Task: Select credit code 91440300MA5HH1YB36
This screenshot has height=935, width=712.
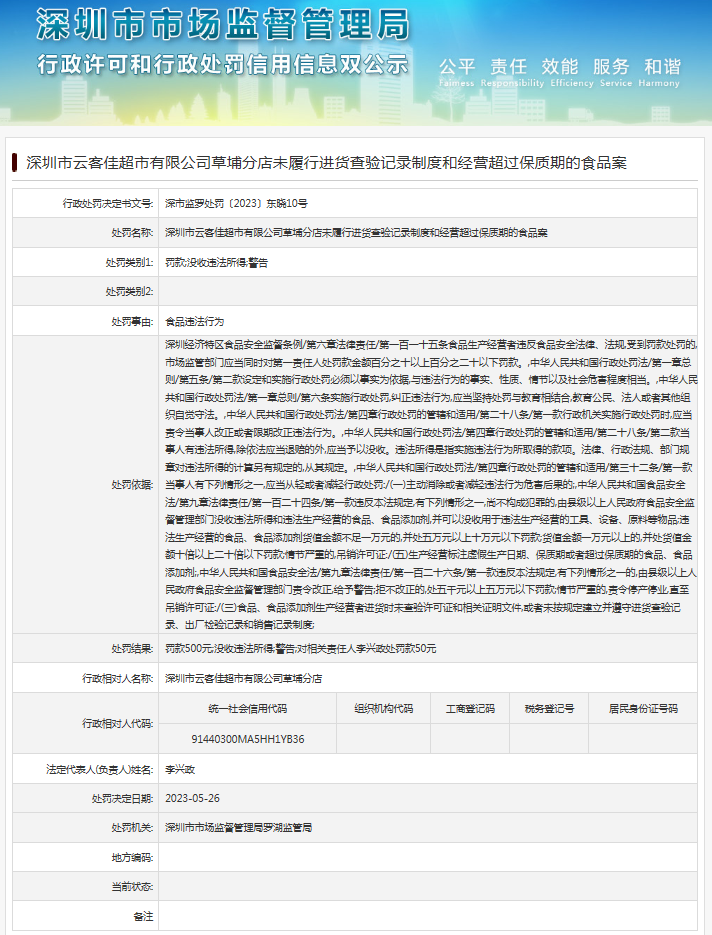Action: pyautogui.click(x=247, y=739)
